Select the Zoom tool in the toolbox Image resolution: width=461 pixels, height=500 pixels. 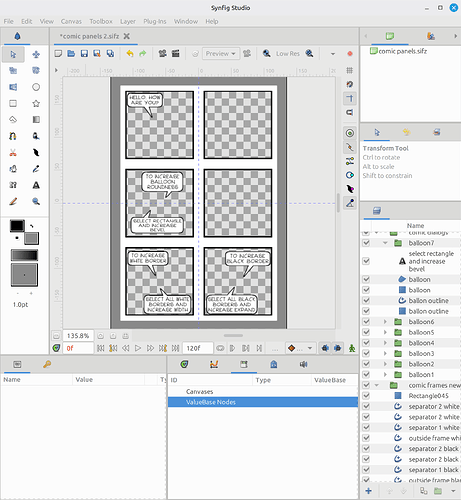point(36,201)
